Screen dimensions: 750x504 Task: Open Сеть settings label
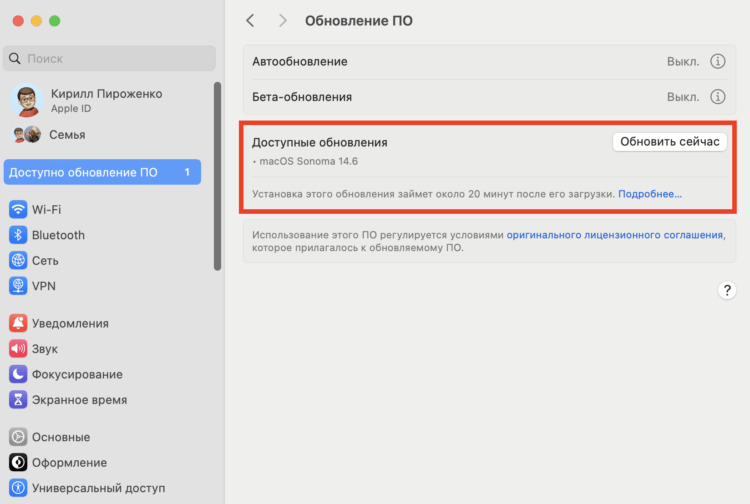click(45, 261)
